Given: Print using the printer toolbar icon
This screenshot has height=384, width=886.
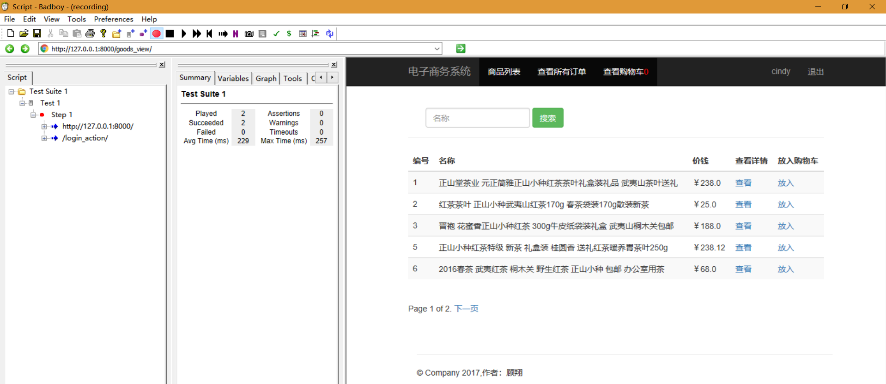Looking at the screenshot, I should [90, 34].
